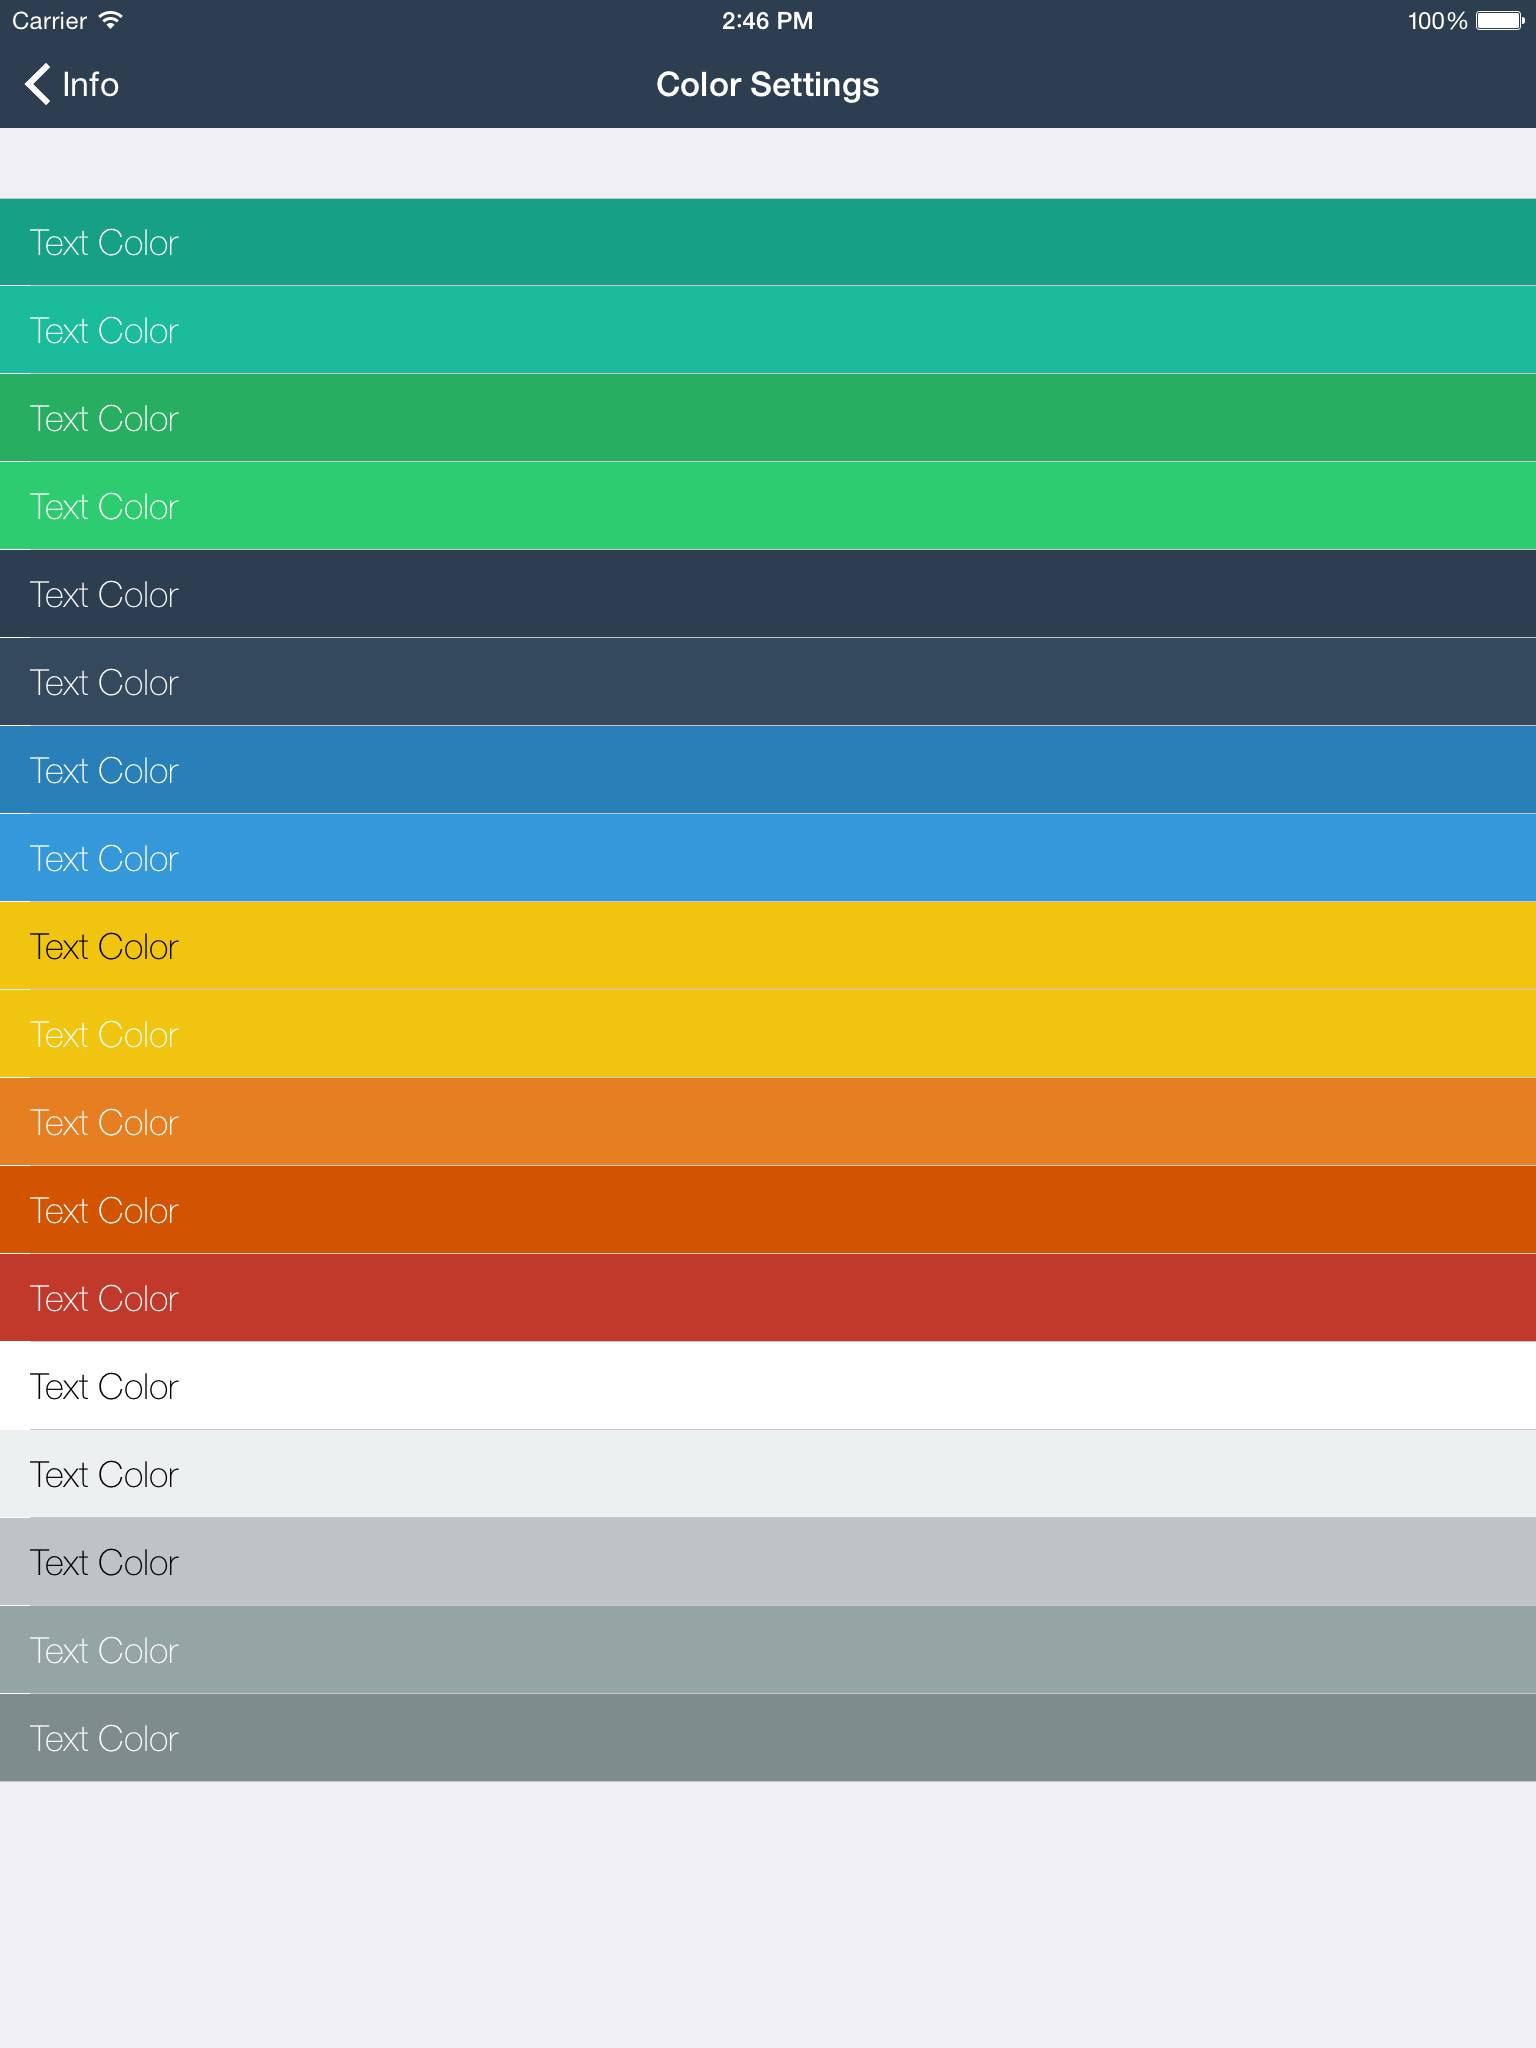This screenshot has height=2048, width=1536.
Task: Select the bright emerald green Text Color row
Action: (768, 506)
